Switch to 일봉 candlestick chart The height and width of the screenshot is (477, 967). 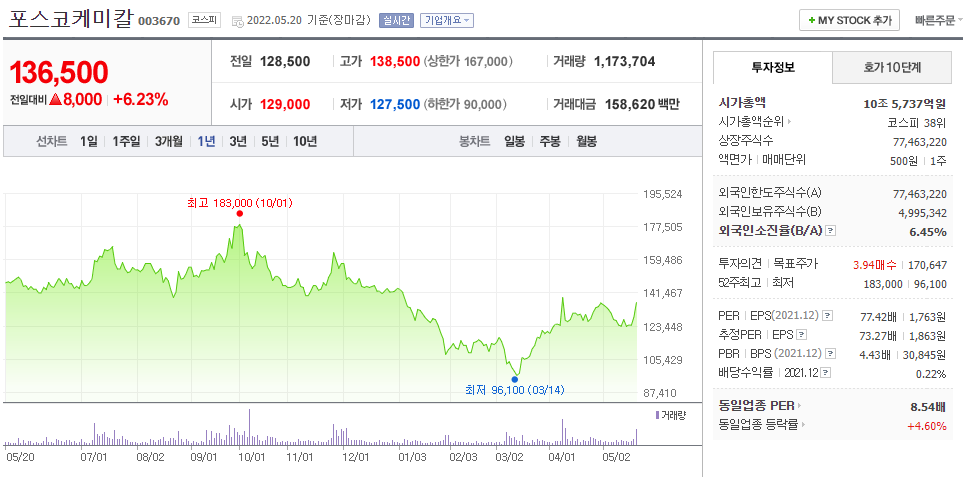coord(514,141)
